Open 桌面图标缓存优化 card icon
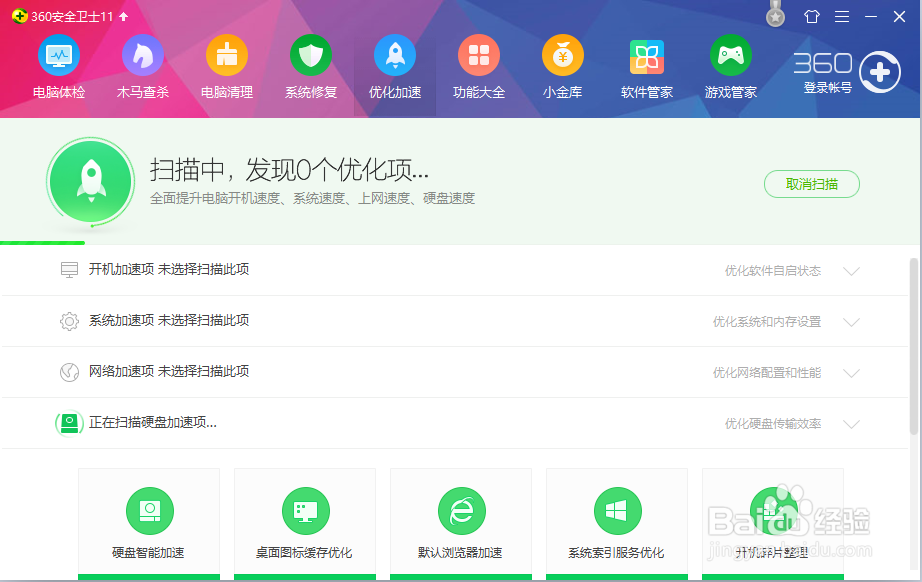 coord(306,511)
